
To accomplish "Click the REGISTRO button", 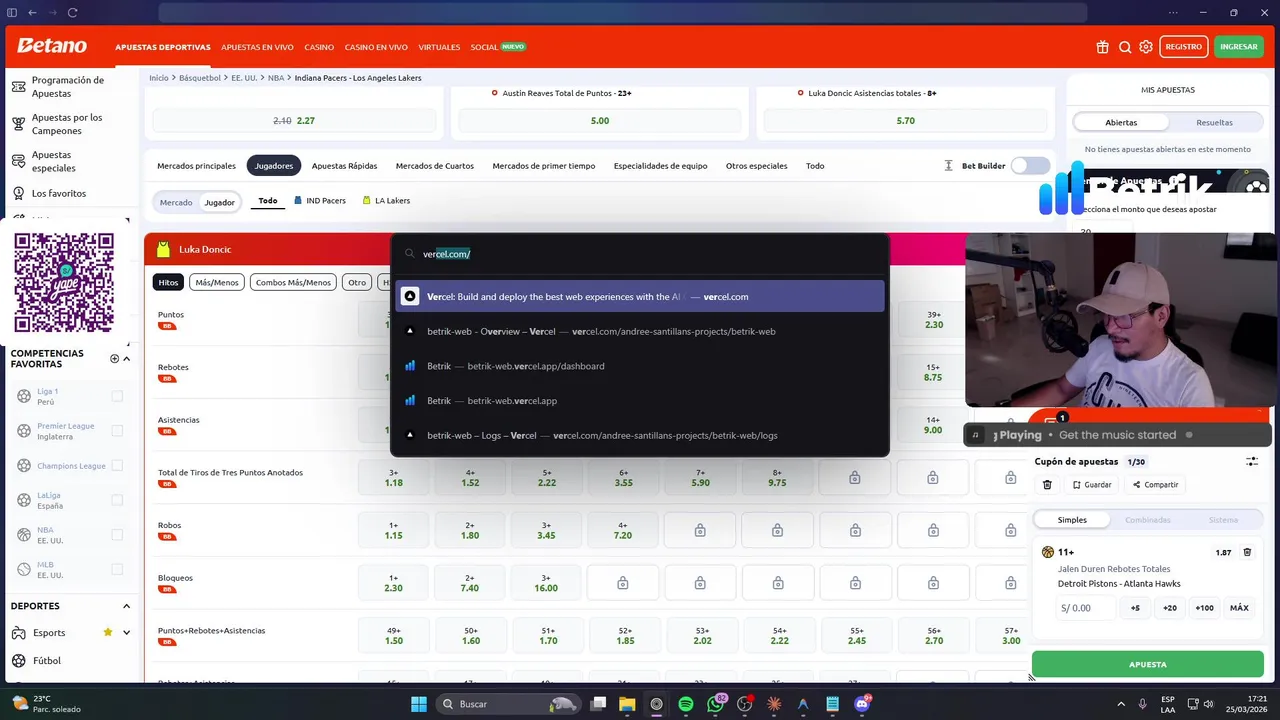I will coord(1183,47).
